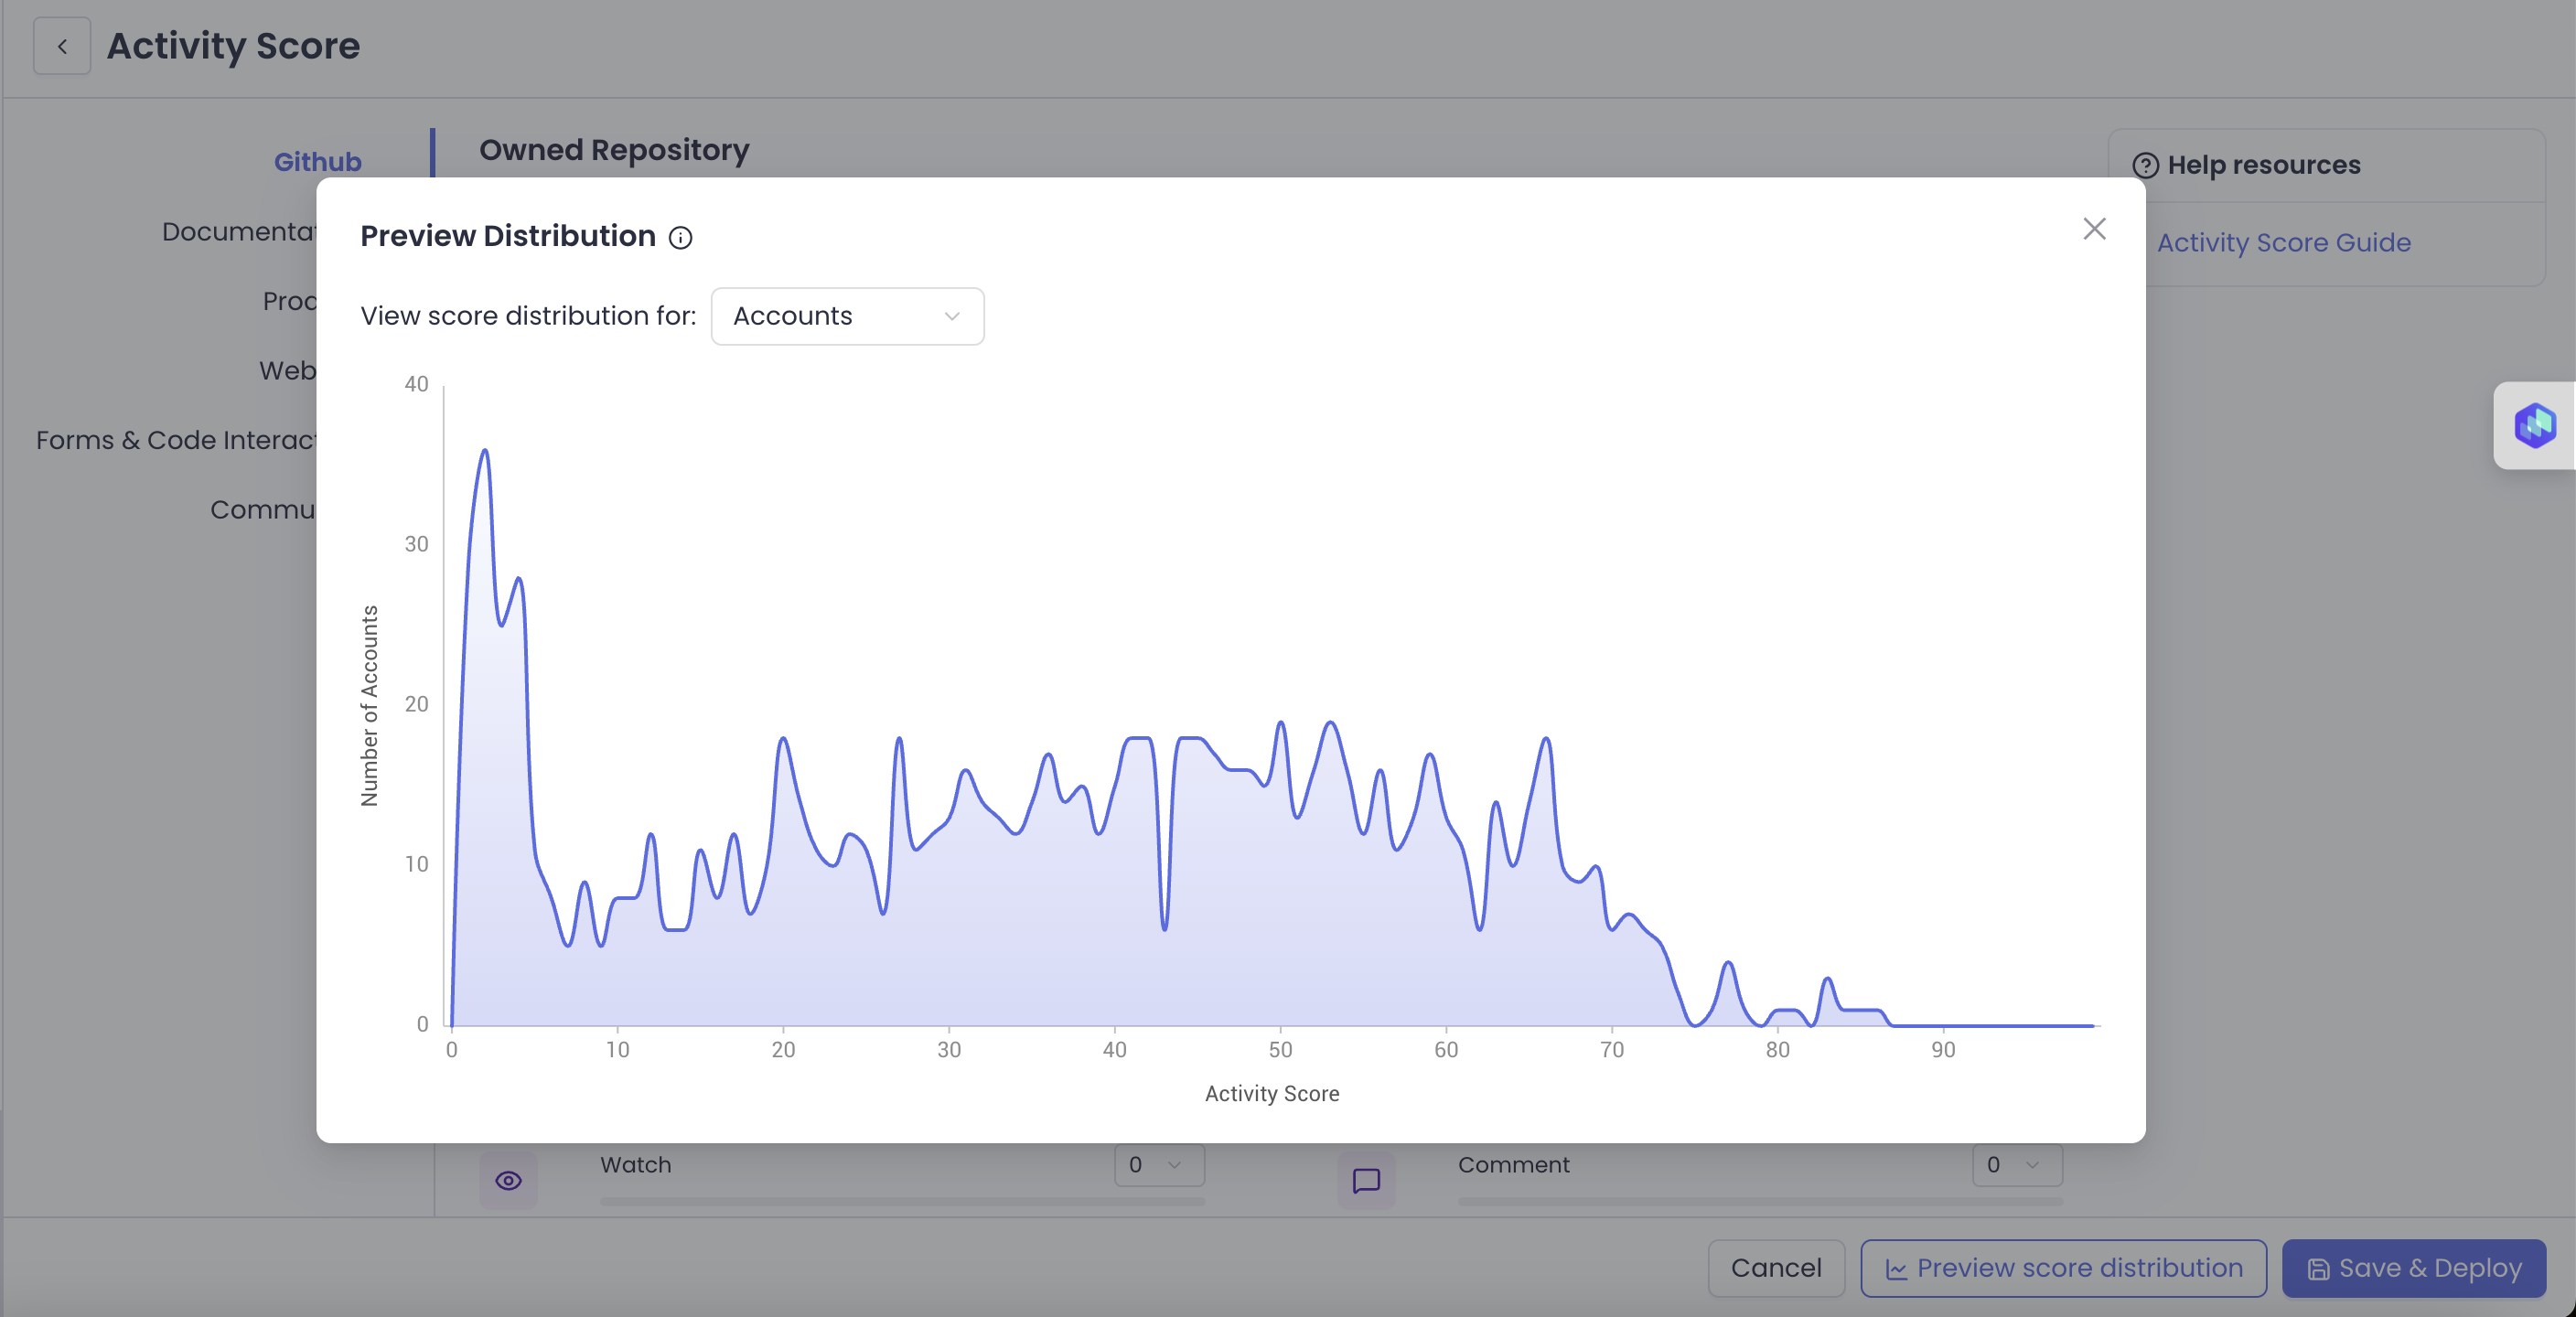Expand the Comment score value dropdown
The height and width of the screenshot is (1317, 2576).
(x=2016, y=1165)
